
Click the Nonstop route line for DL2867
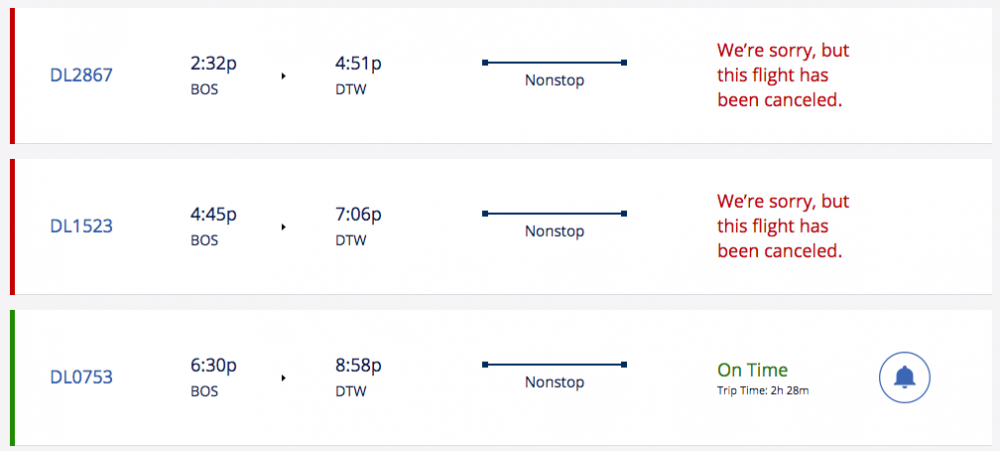tap(554, 63)
